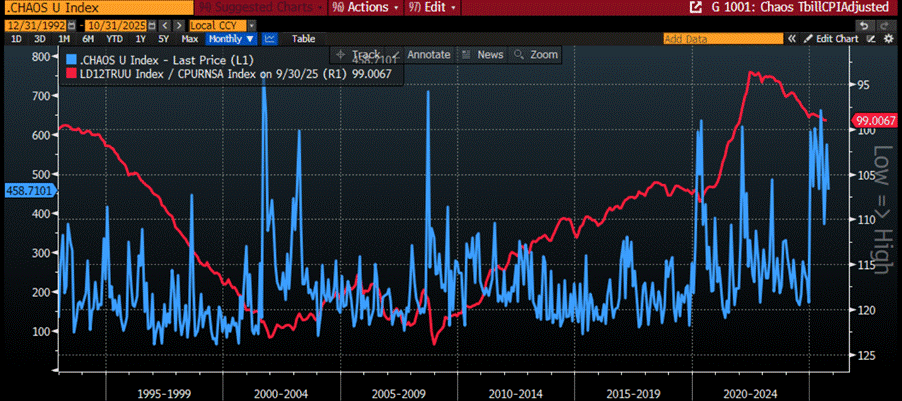Viewport: 902px width, 401px height.
Task: Click the 1995-1999 time axis label
Action: (165, 394)
